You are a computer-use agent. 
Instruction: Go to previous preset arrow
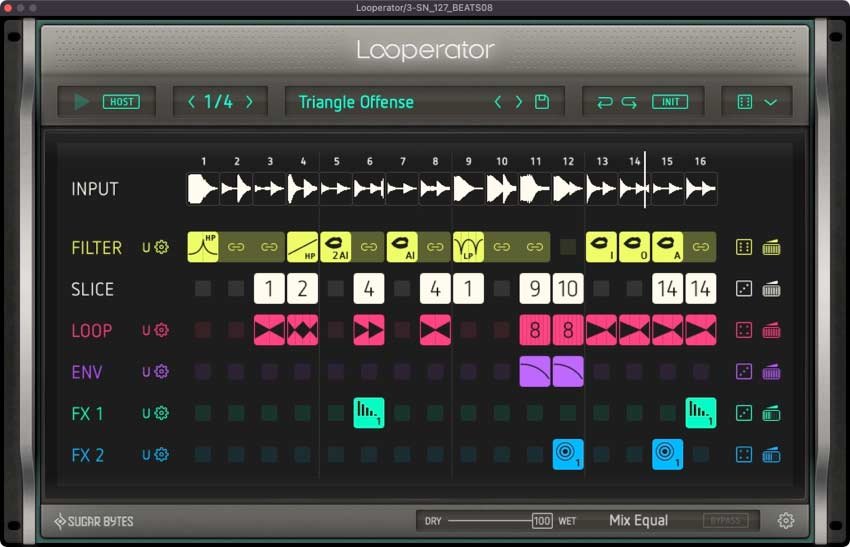(x=498, y=102)
